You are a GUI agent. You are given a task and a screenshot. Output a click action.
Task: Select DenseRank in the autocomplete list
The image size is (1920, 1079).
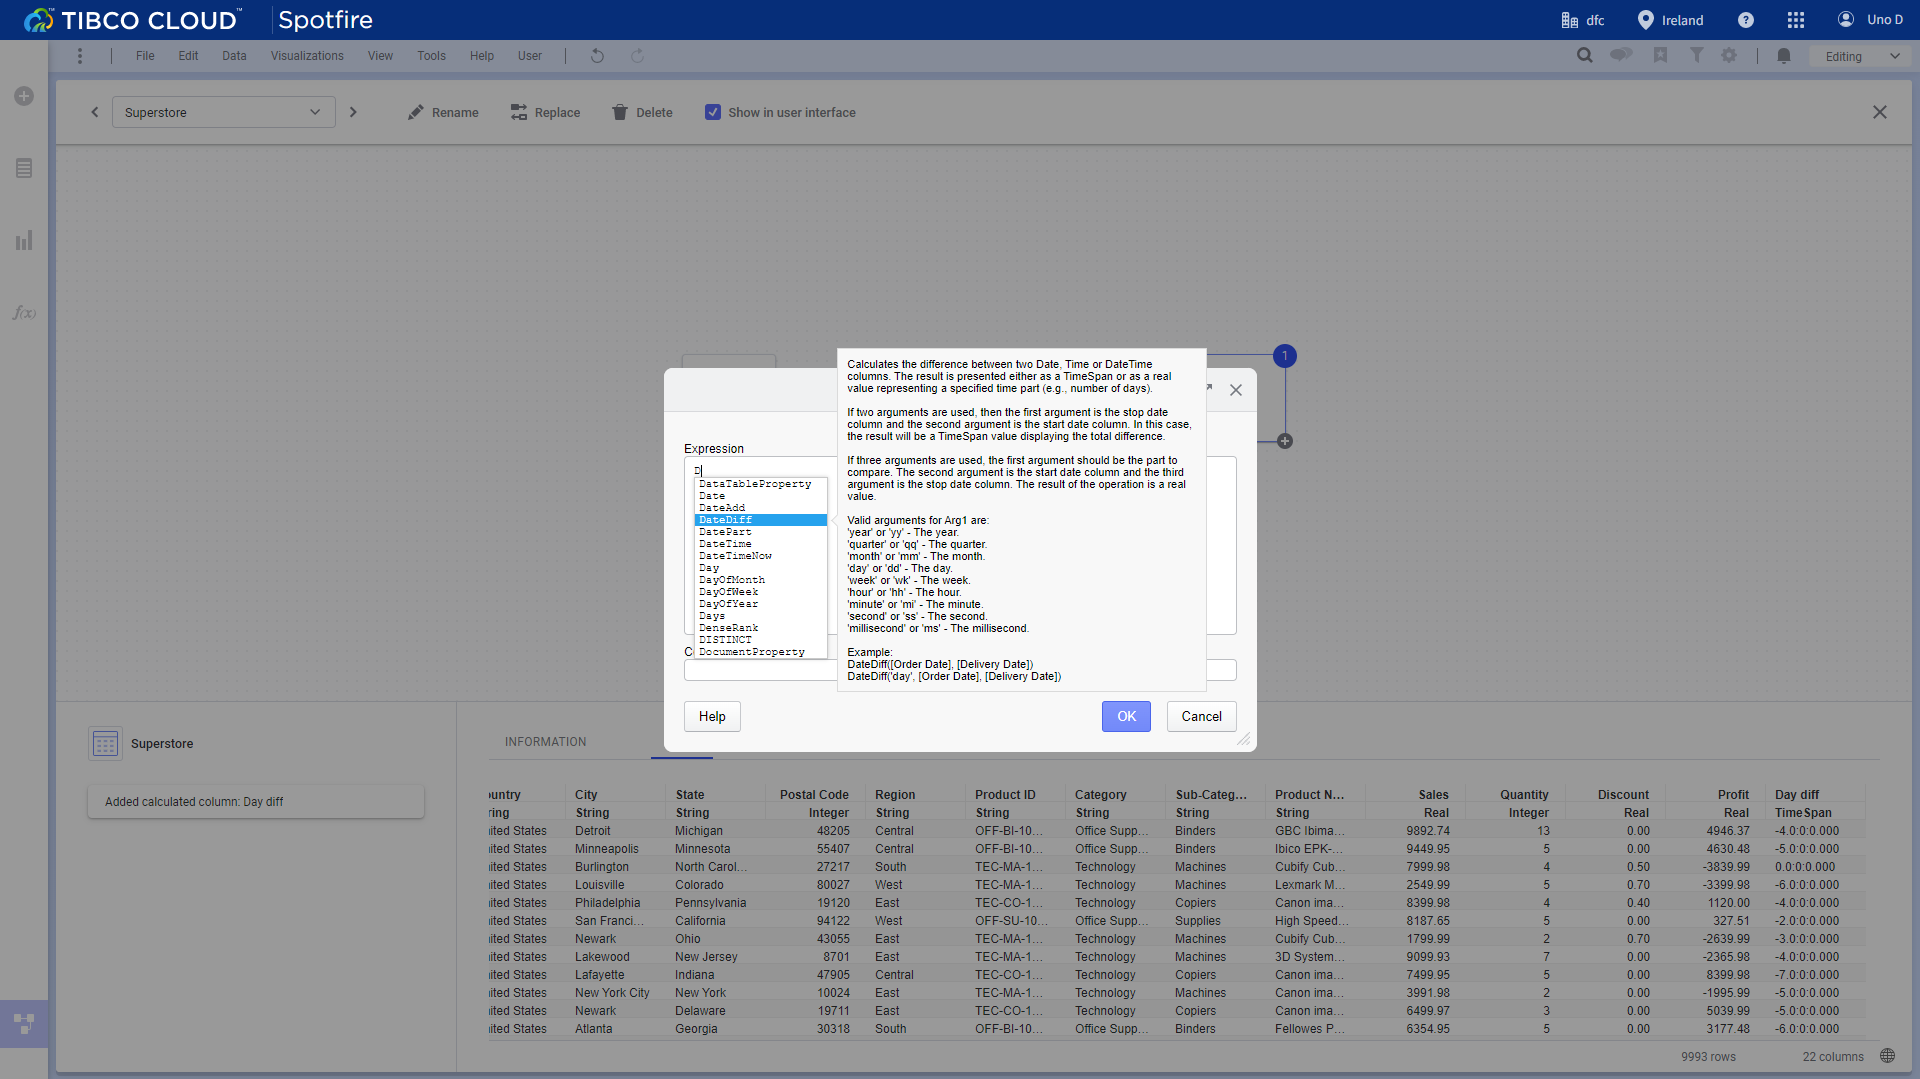point(760,628)
